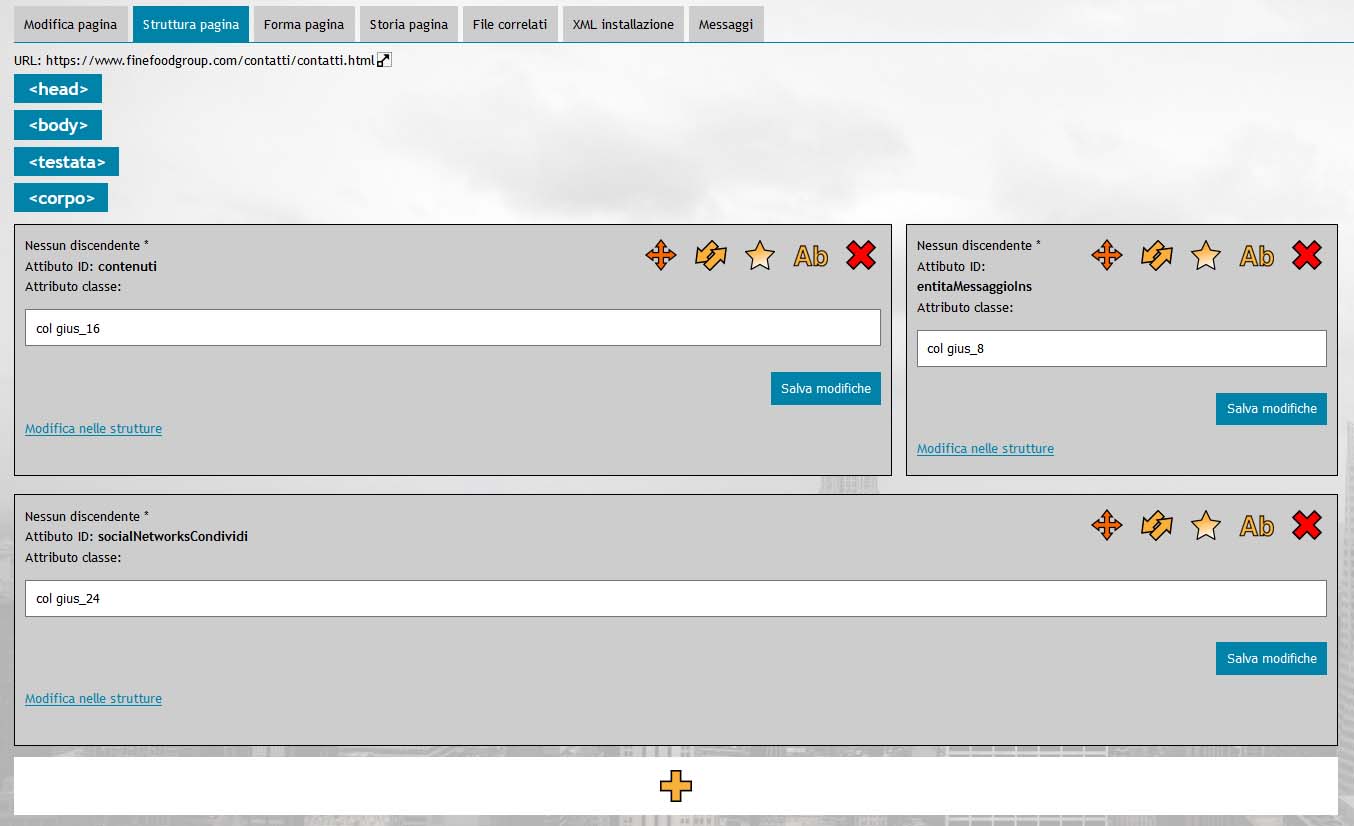Save changes for the contenuti block
Image resolution: width=1354 pixels, height=826 pixels.
pos(825,388)
